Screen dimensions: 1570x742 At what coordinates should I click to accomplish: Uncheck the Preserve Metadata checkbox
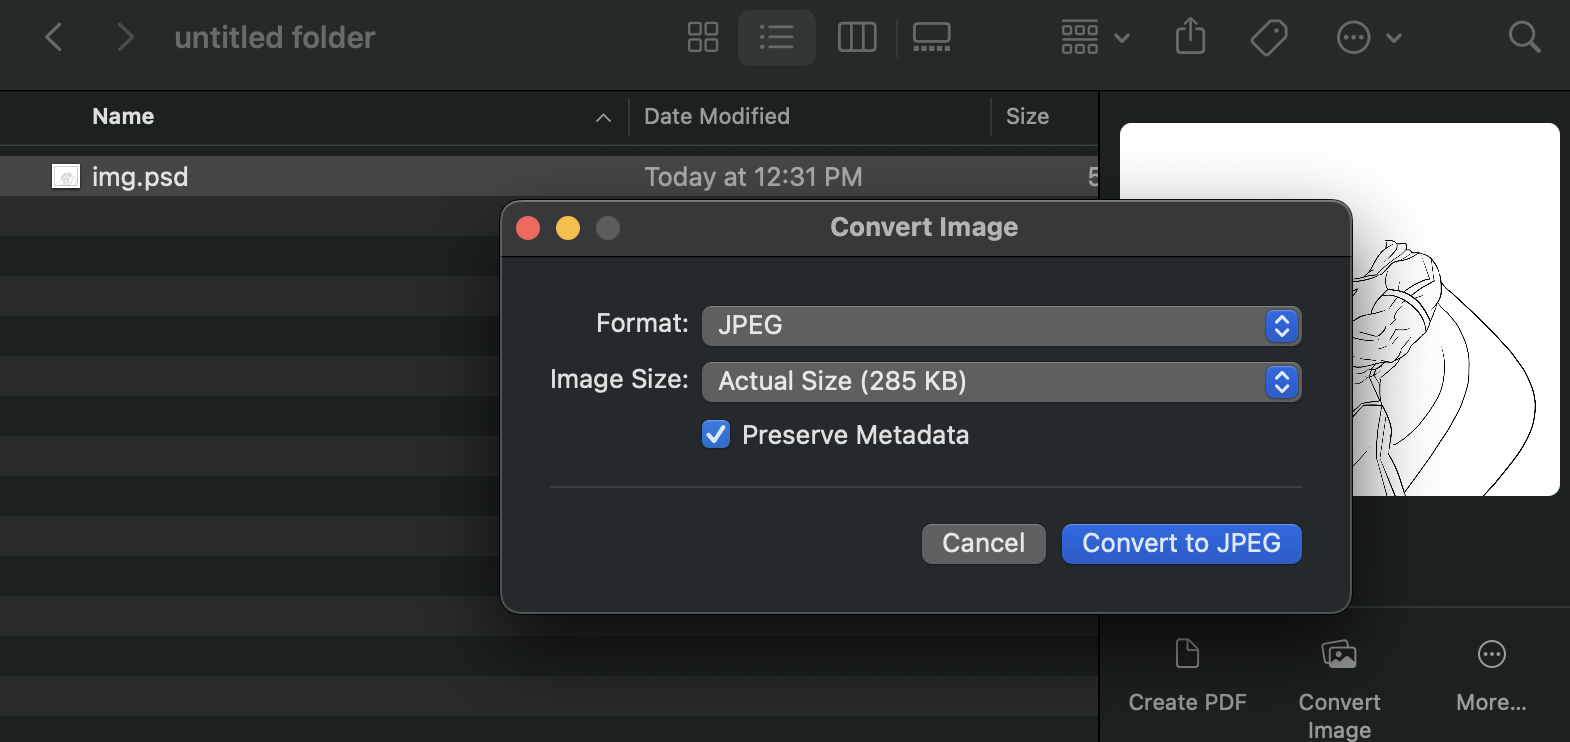(x=716, y=435)
